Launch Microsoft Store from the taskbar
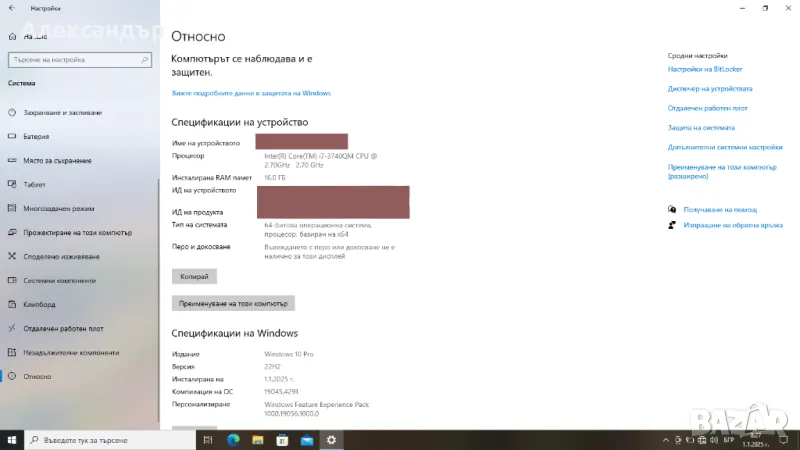The height and width of the screenshot is (450, 800). coord(282,439)
